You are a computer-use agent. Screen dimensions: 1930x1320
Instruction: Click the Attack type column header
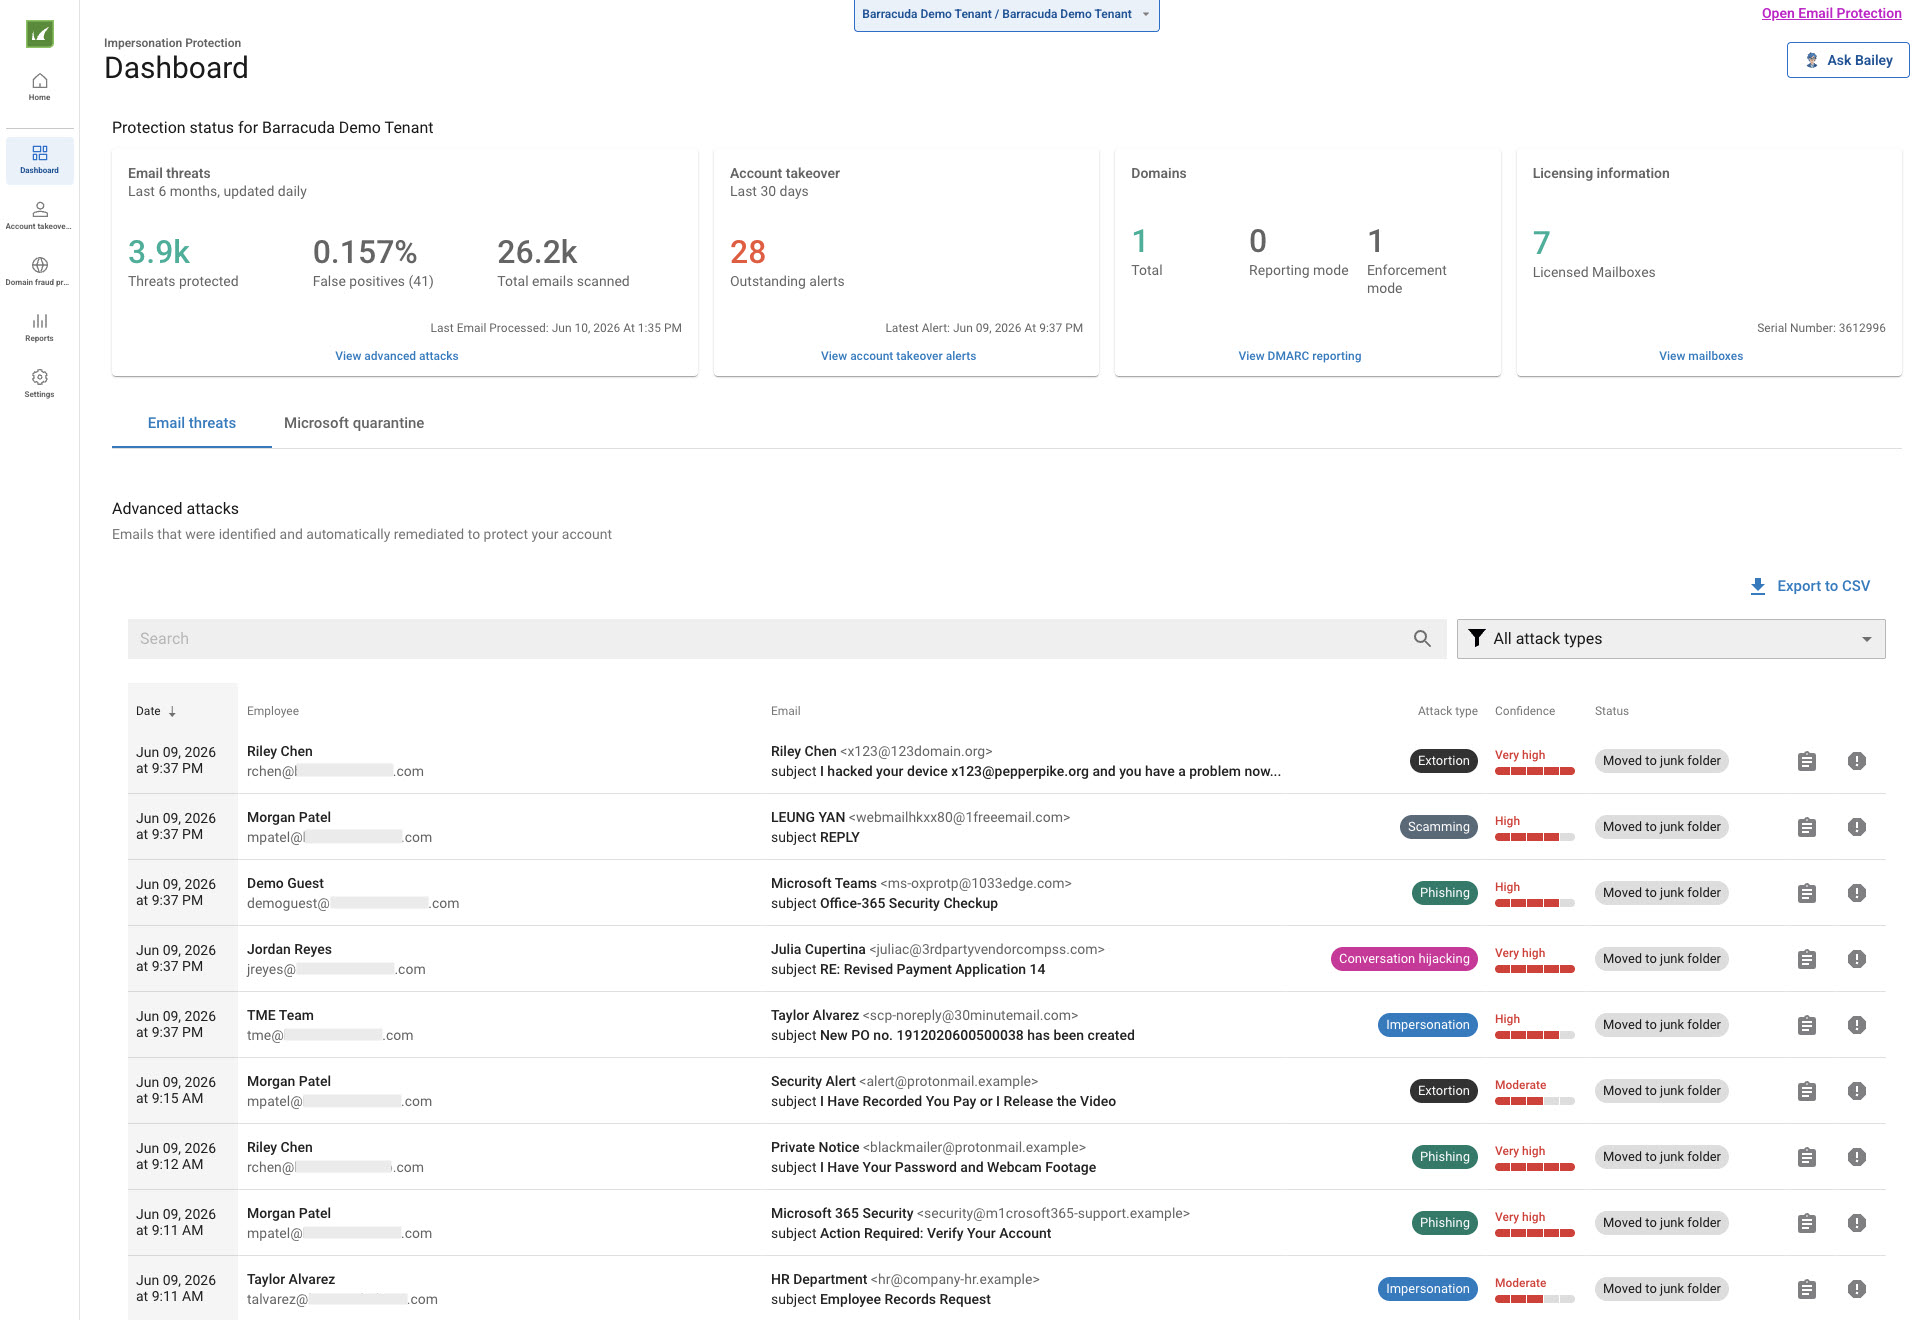pos(1447,711)
